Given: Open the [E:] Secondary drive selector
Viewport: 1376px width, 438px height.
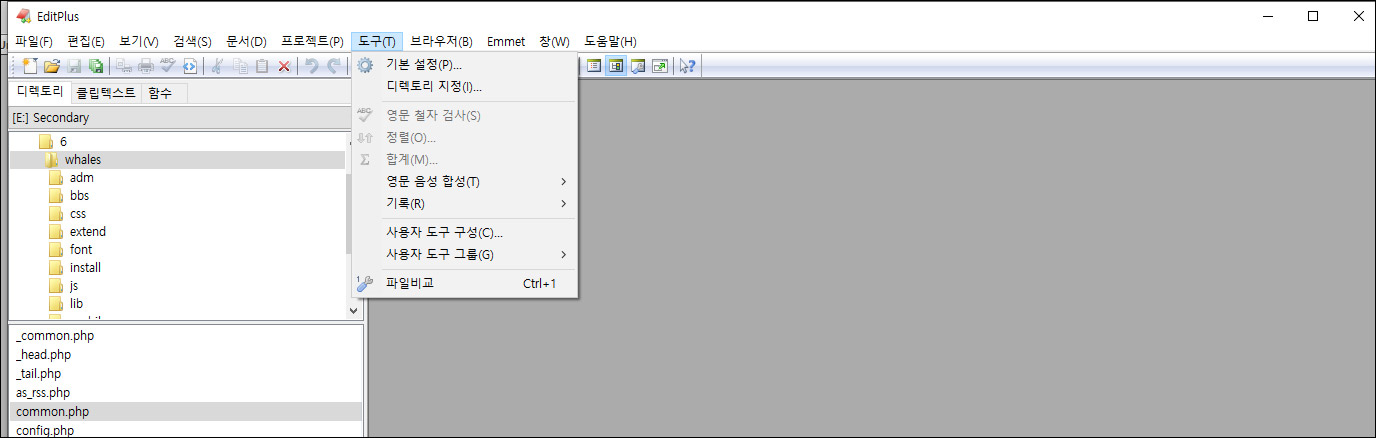Looking at the screenshot, I should coord(179,117).
